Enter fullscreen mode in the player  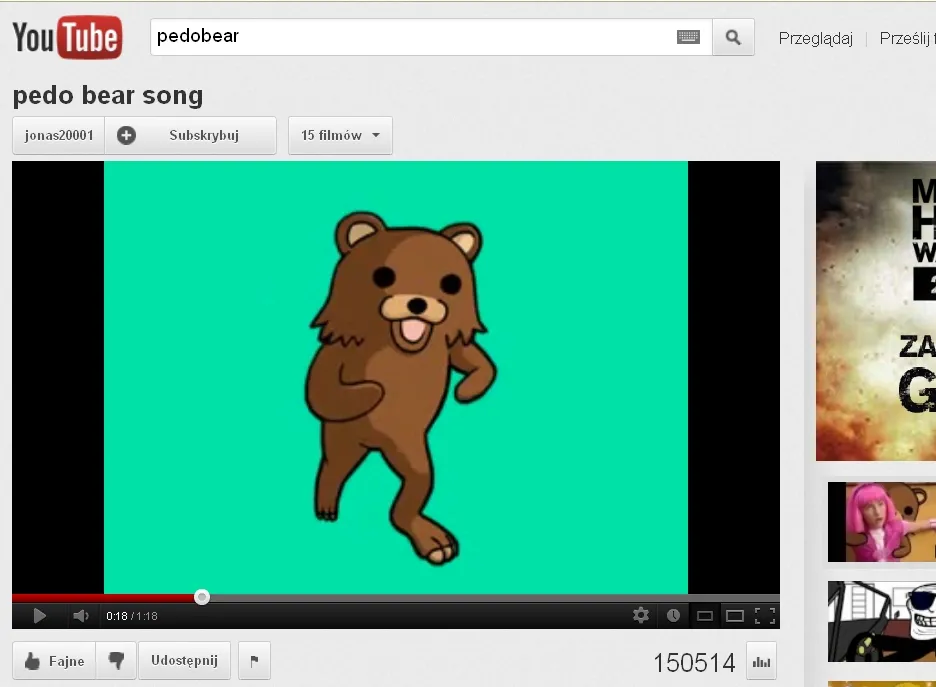(x=765, y=616)
